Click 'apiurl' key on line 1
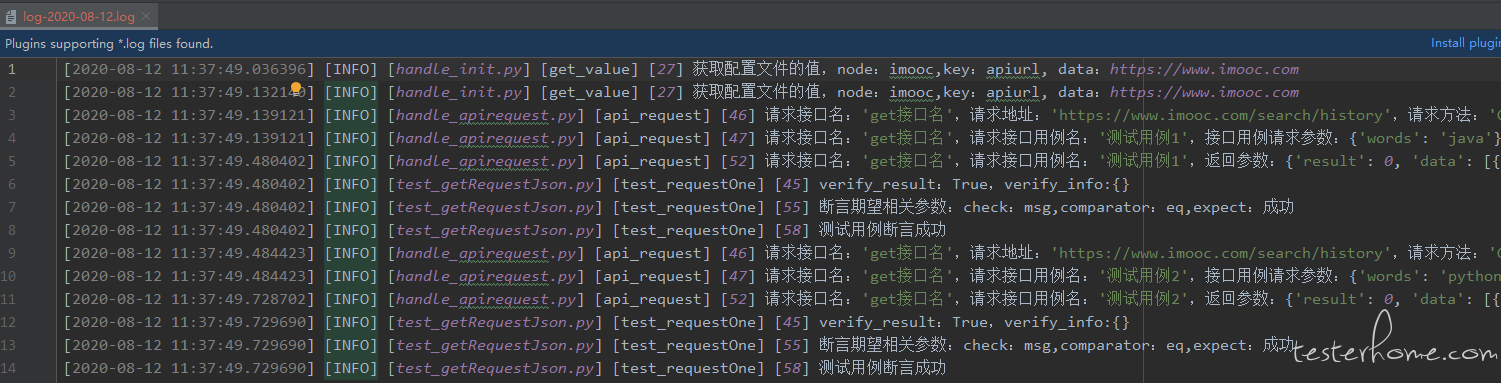Viewport: 1501px width, 383px height. 1014,69
